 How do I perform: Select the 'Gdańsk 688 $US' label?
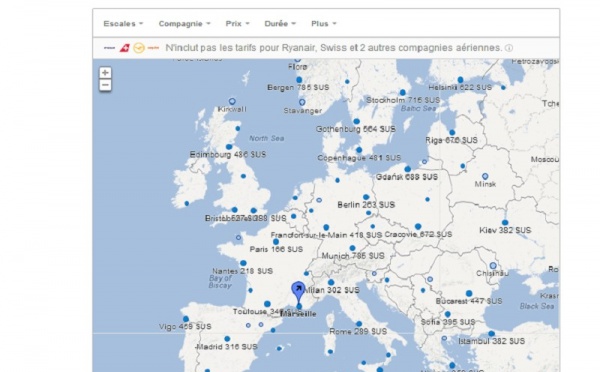[x=407, y=177]
